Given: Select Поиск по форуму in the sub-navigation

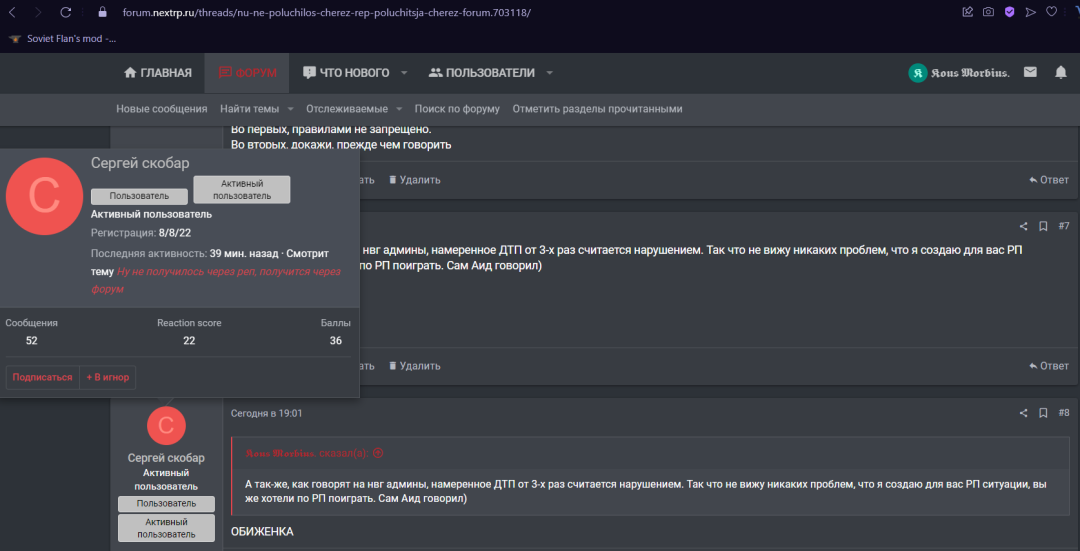Looking at the screenshot, I should (x=457, y=109).
